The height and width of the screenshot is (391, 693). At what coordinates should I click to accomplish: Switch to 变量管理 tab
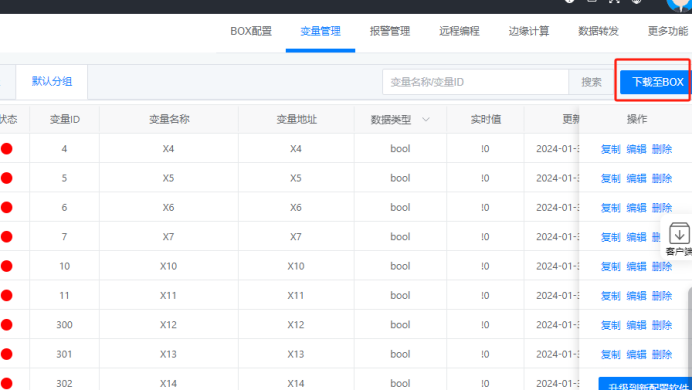[x=320, y=31]
